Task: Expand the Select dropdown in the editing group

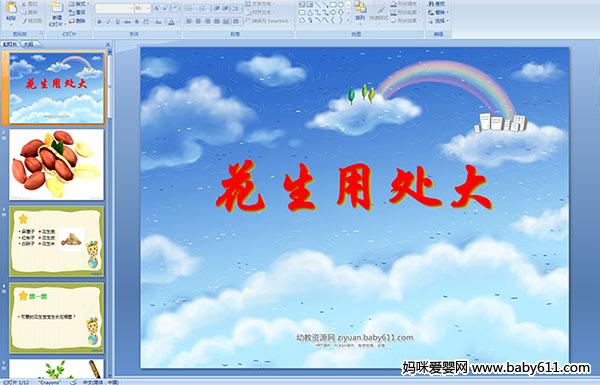Action: pyautogui.click(x=439, y=21)
